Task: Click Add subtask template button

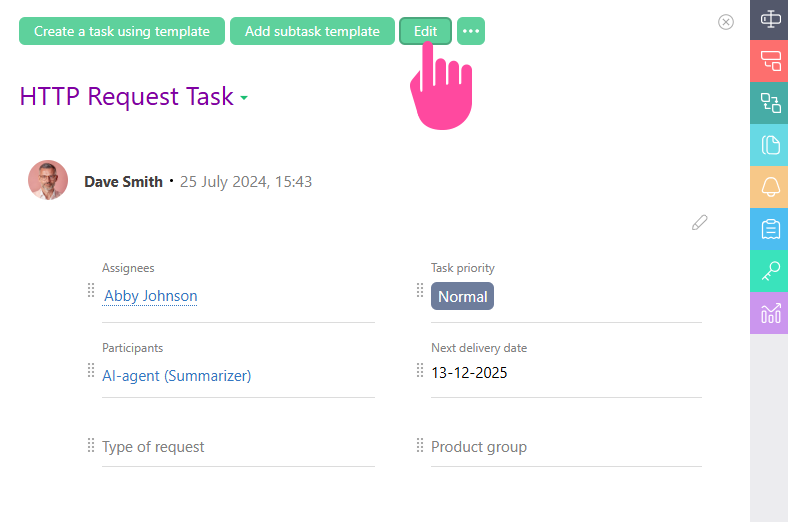Action: (312, 31)
